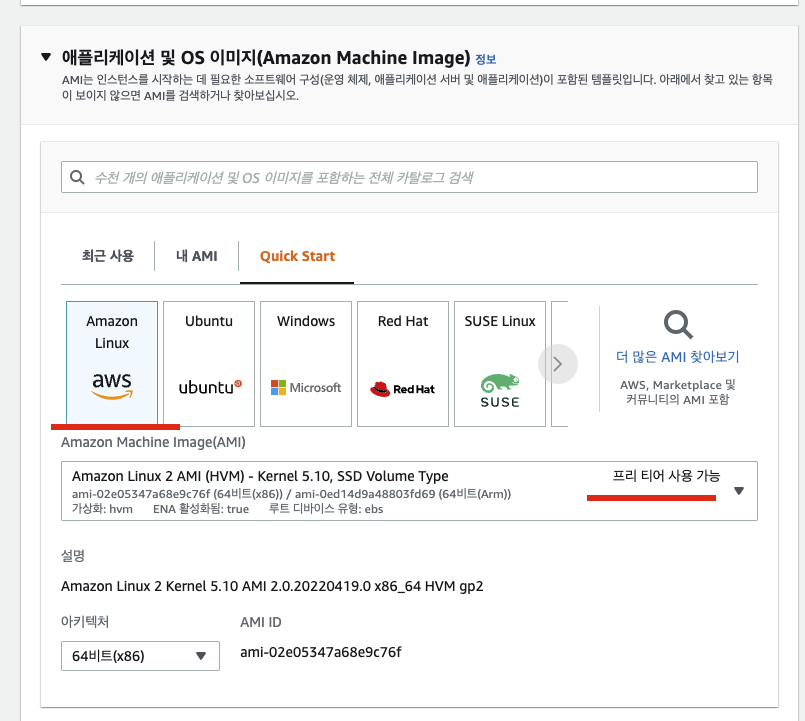This screenshot has height=721, width=805.
Task: Focus the AMI catalog search field
Action: click(x=409, y=177)
